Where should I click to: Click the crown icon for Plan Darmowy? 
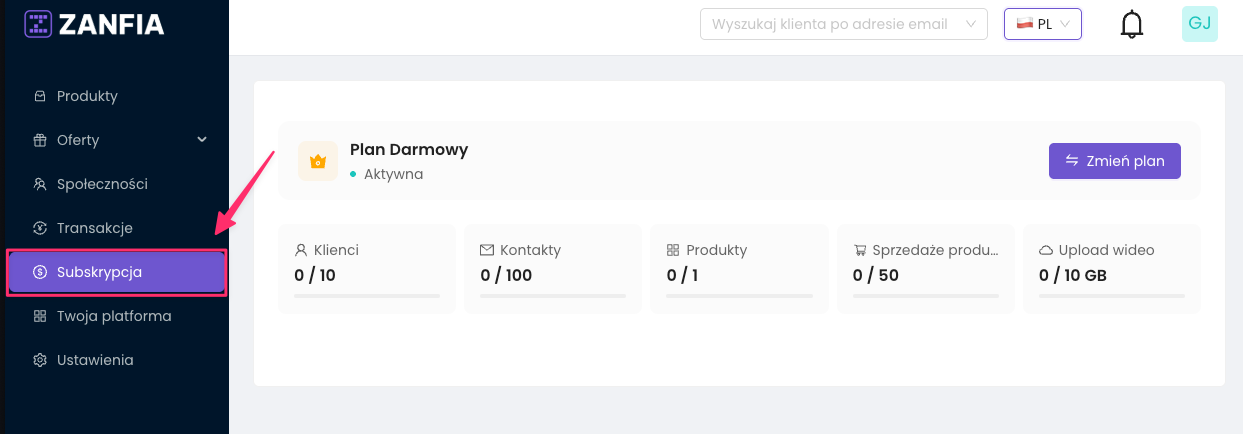click(x=318, y=161)
